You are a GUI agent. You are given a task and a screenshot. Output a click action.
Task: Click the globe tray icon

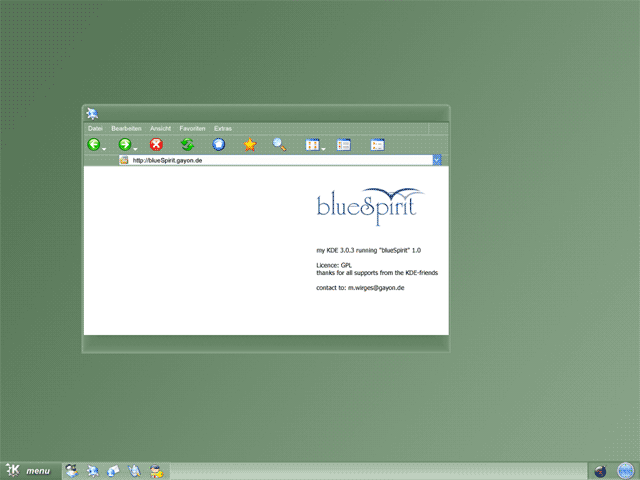tap(625, 471)
